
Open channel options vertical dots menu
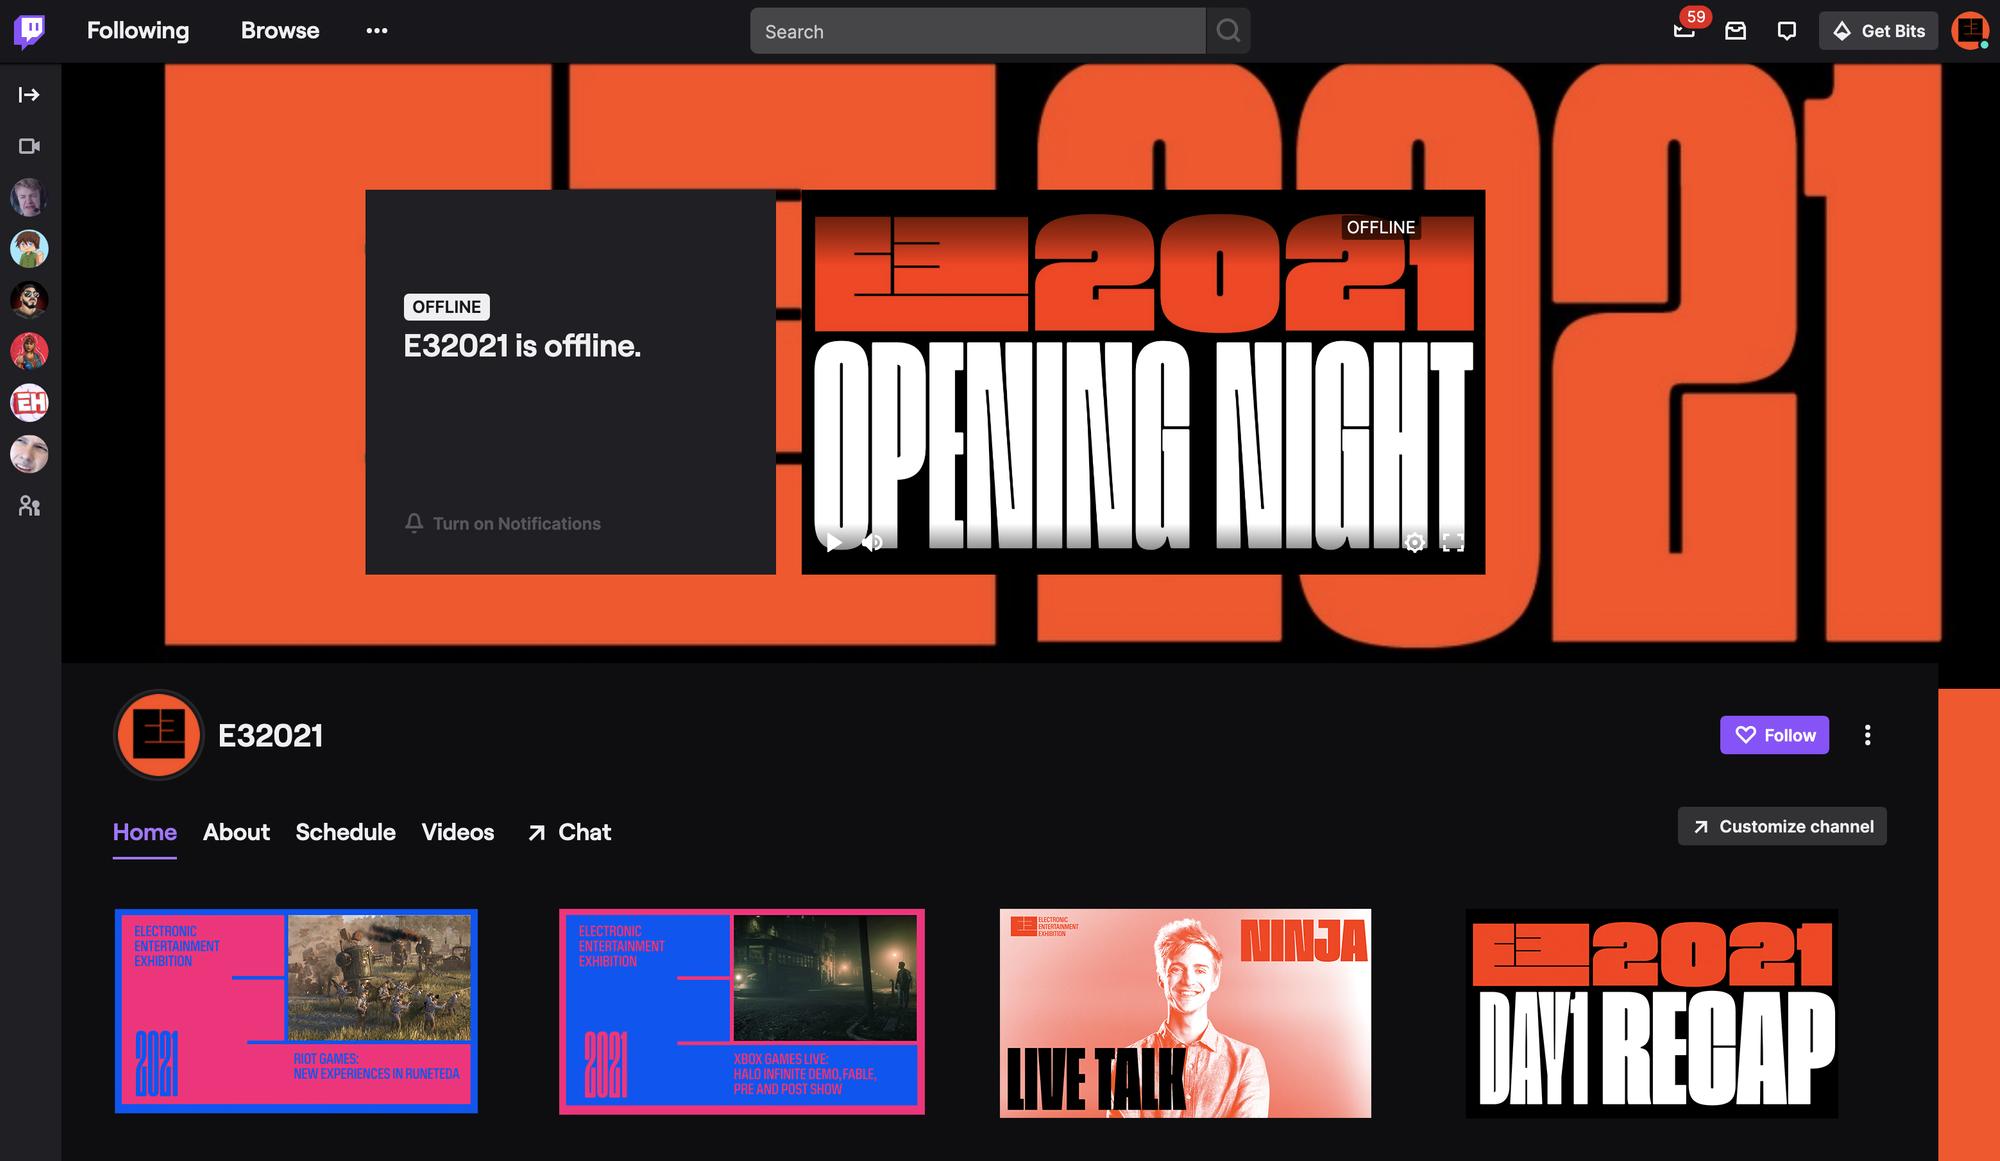tap(1867, 735)
